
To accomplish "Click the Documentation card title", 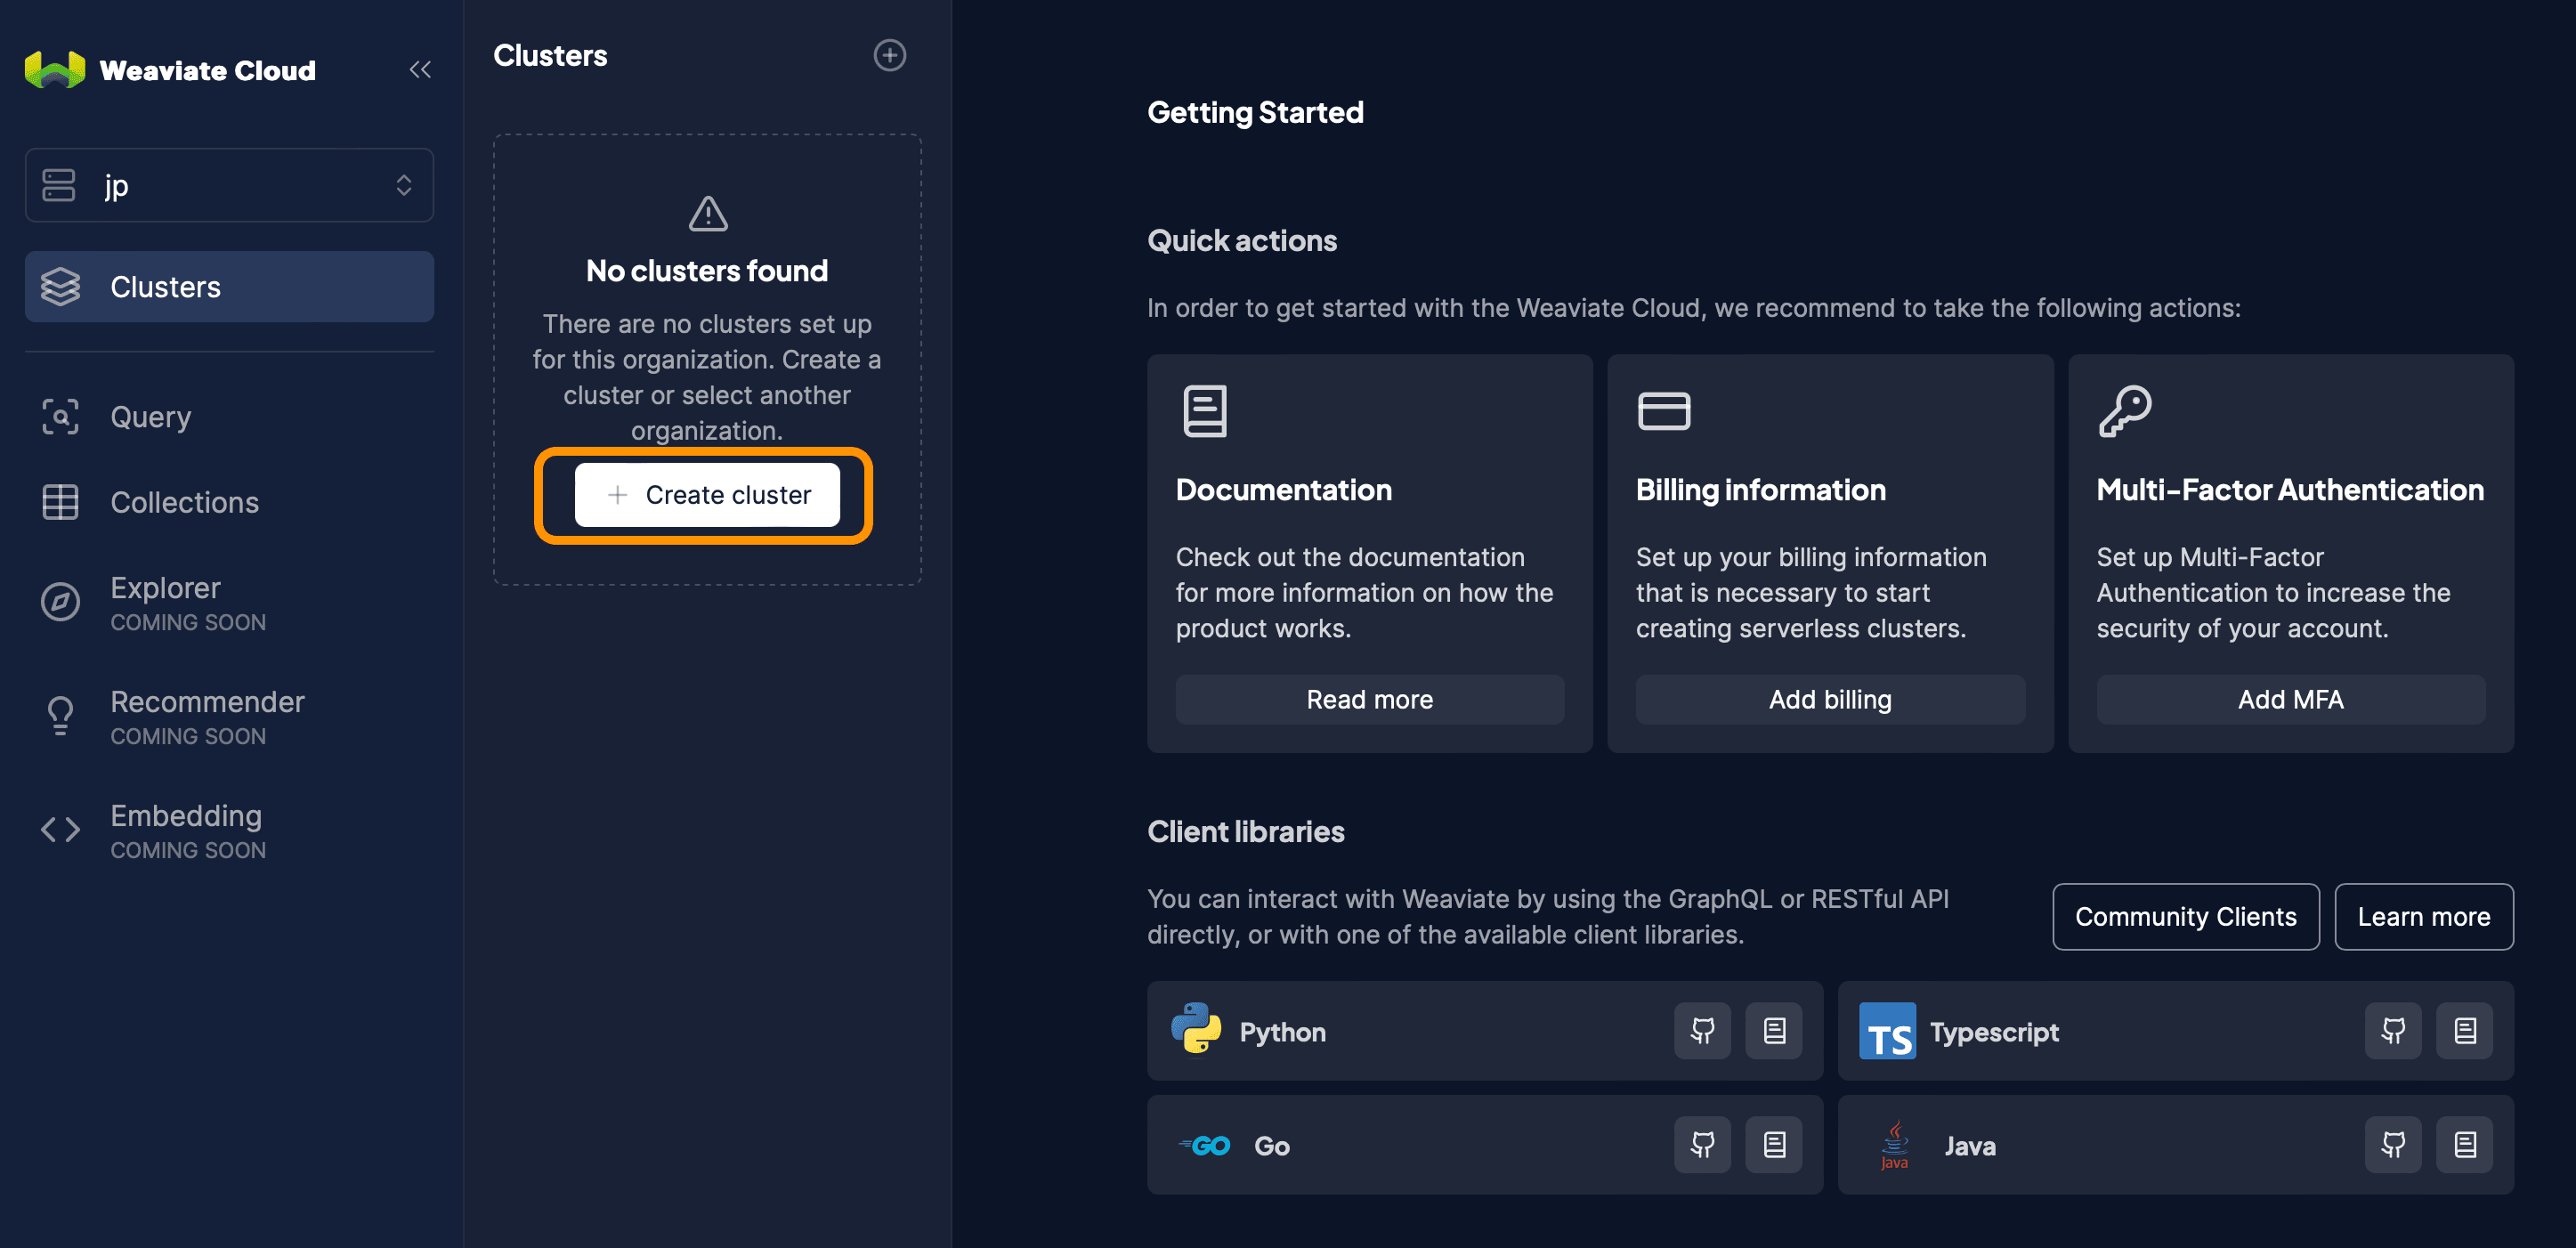I will (1283, 489).
